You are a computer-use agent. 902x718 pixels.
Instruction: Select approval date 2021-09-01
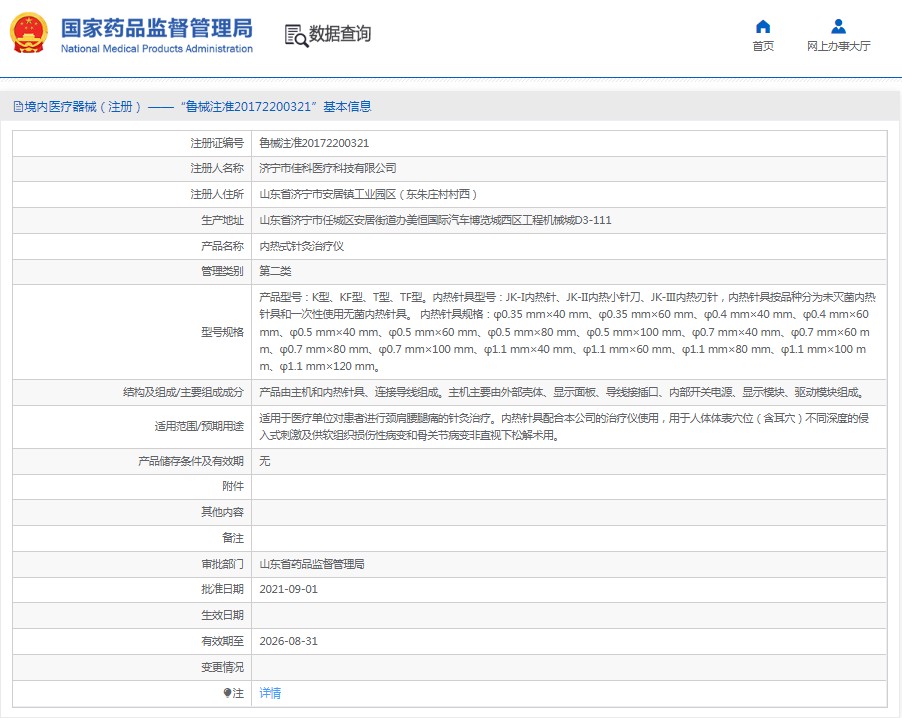click(288, 589)
